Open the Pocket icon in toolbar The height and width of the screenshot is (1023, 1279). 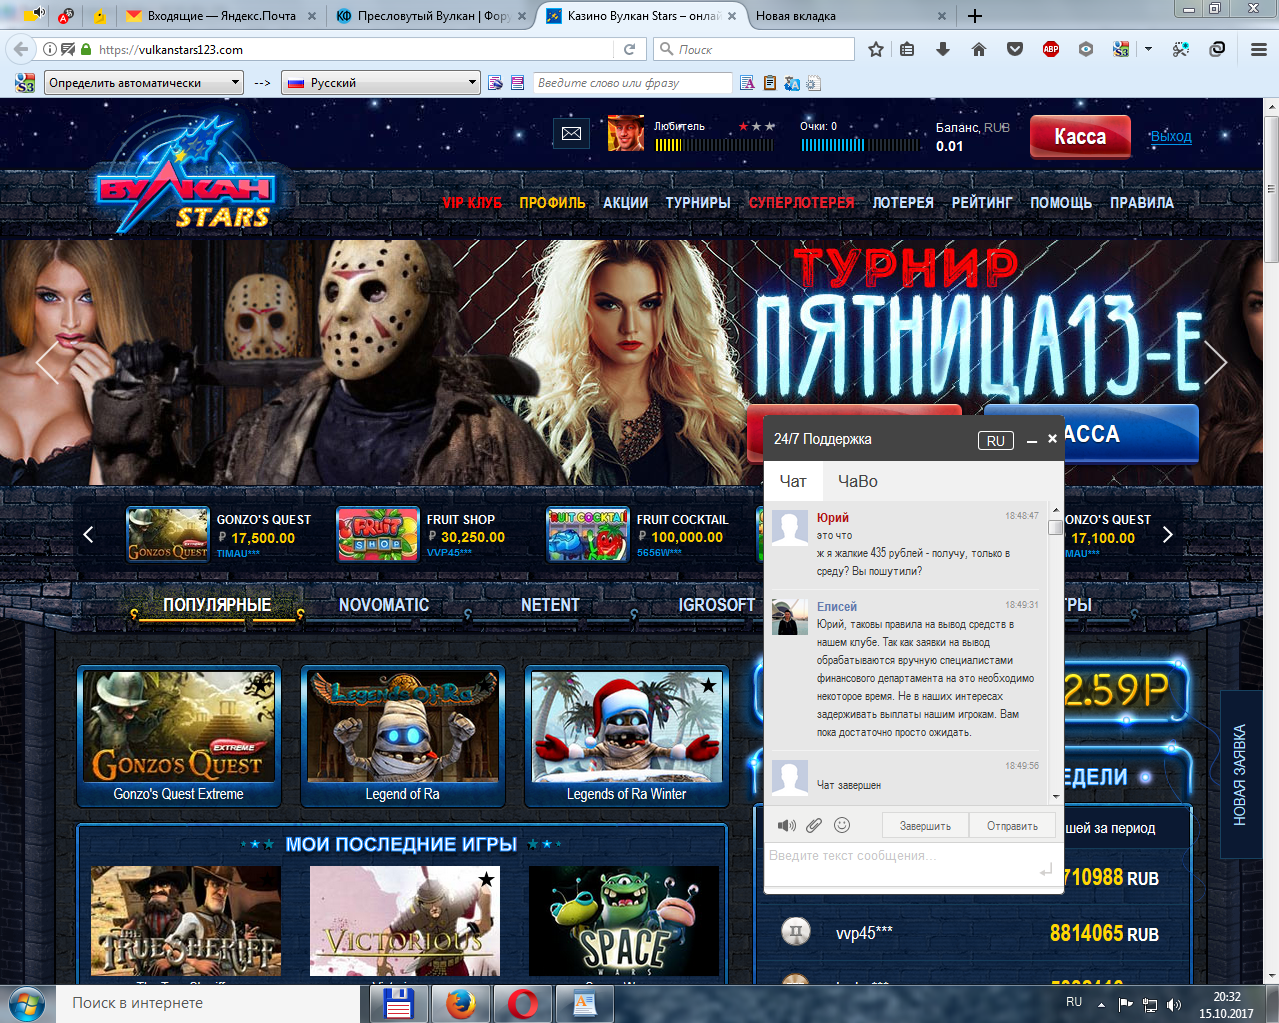(x=1015, y=49)
